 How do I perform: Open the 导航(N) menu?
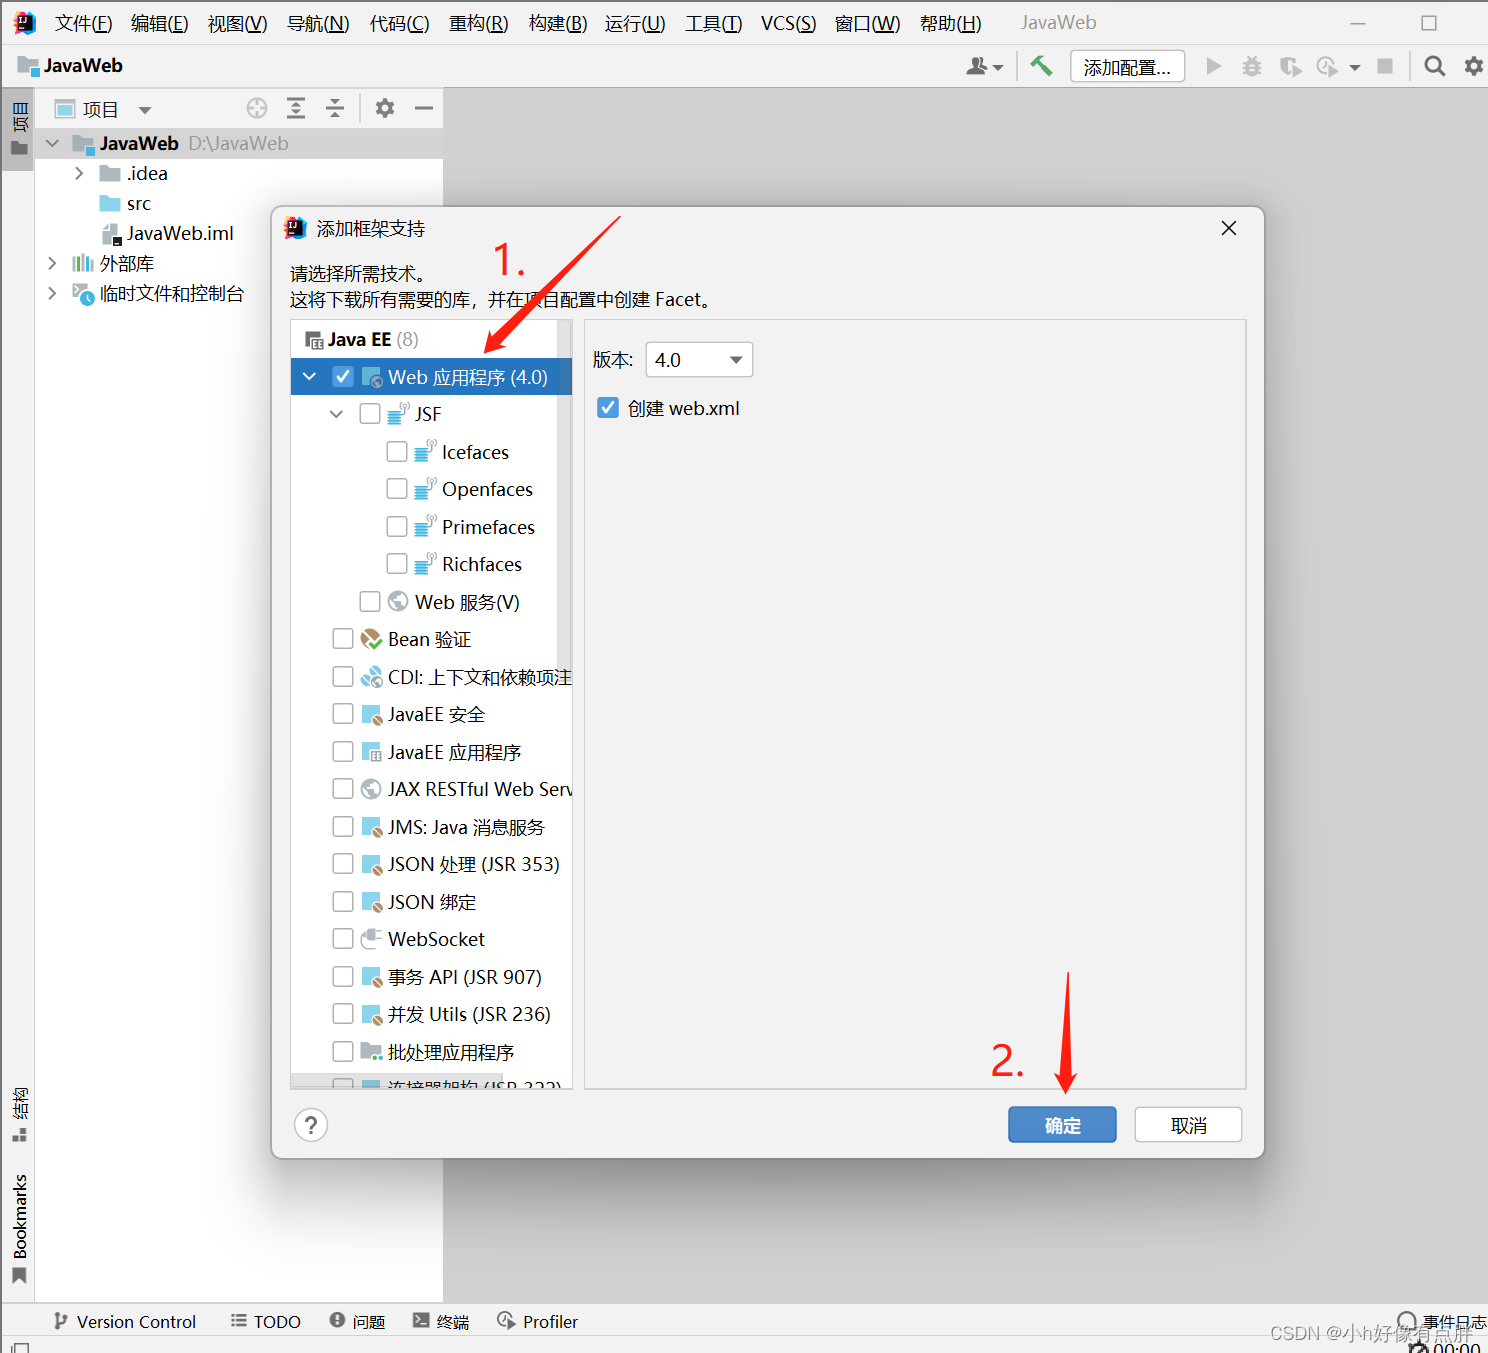(x=318, y=23)
